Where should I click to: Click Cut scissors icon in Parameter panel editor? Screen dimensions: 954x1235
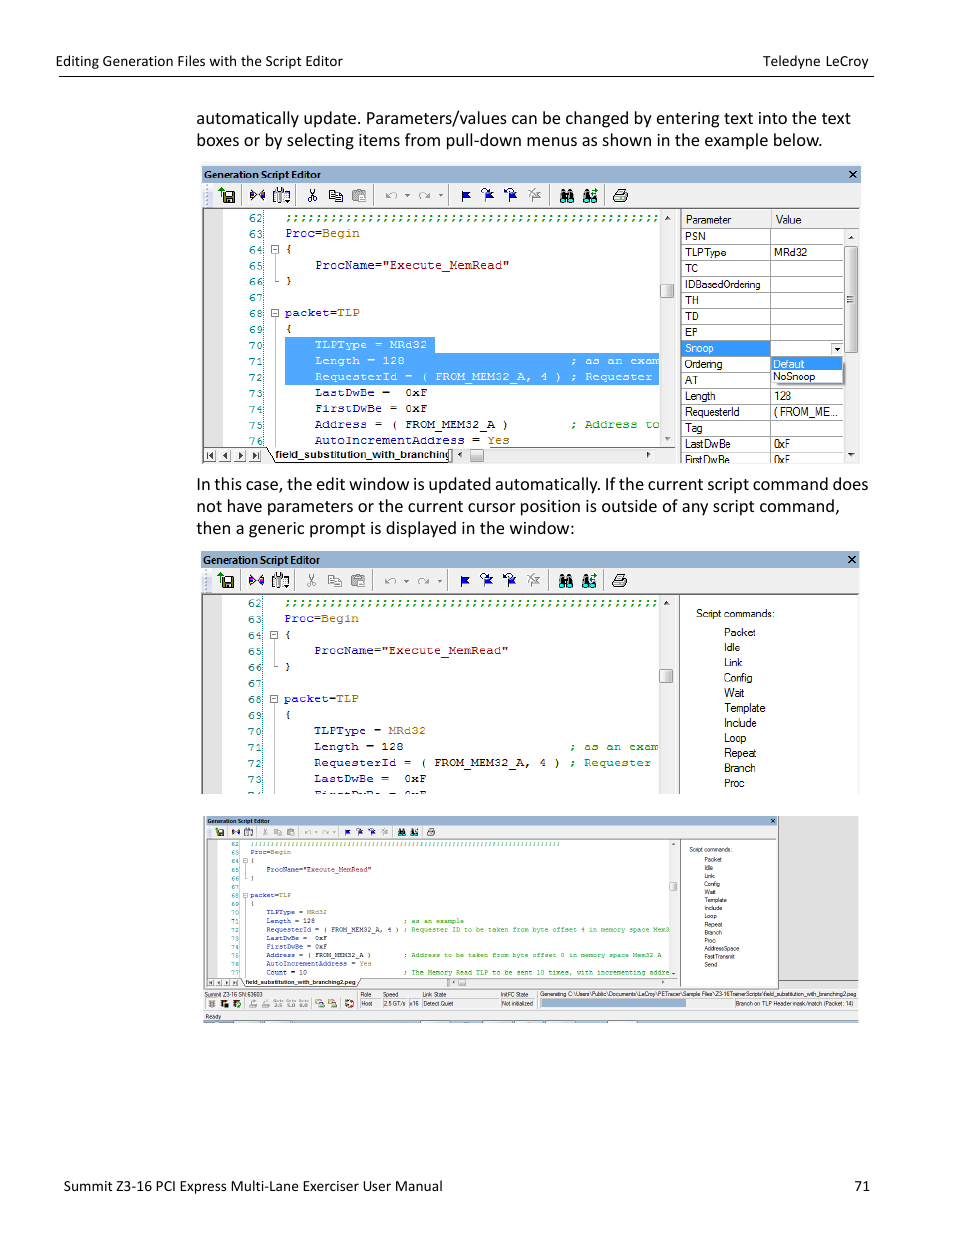pos(312,196)
